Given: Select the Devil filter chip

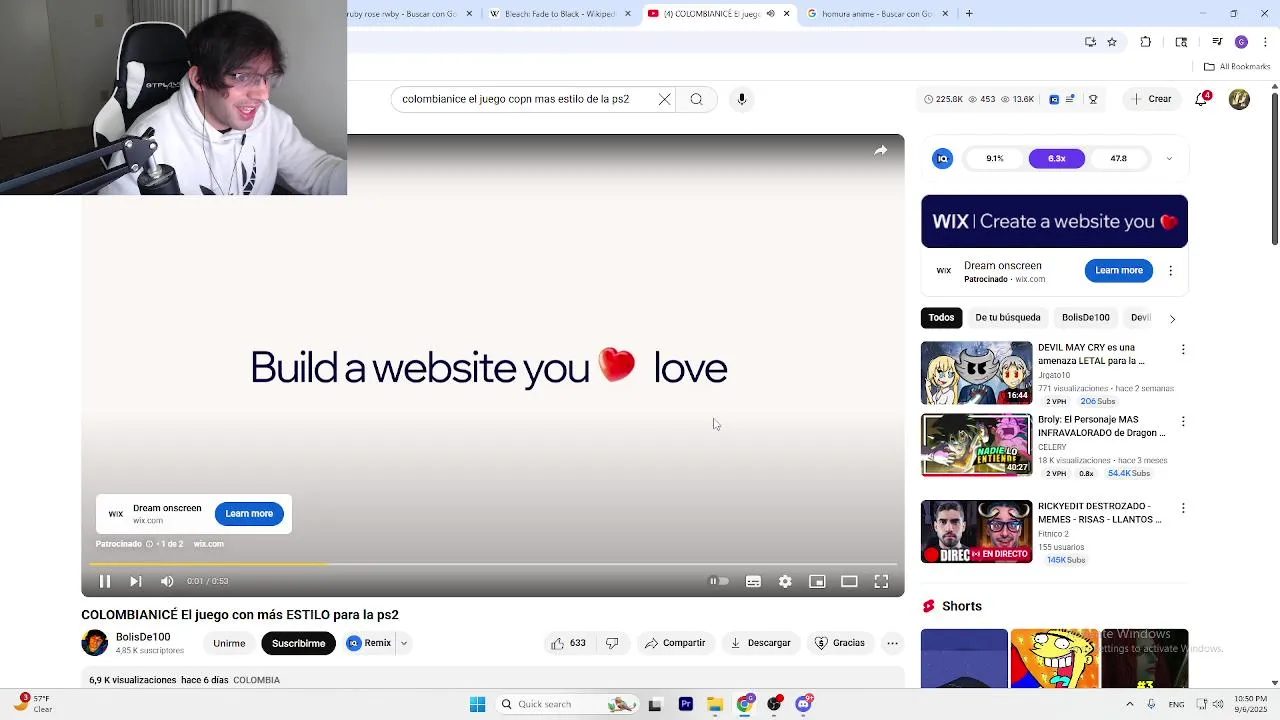Looking at the screenshot, I should [x=1141, y=317].
